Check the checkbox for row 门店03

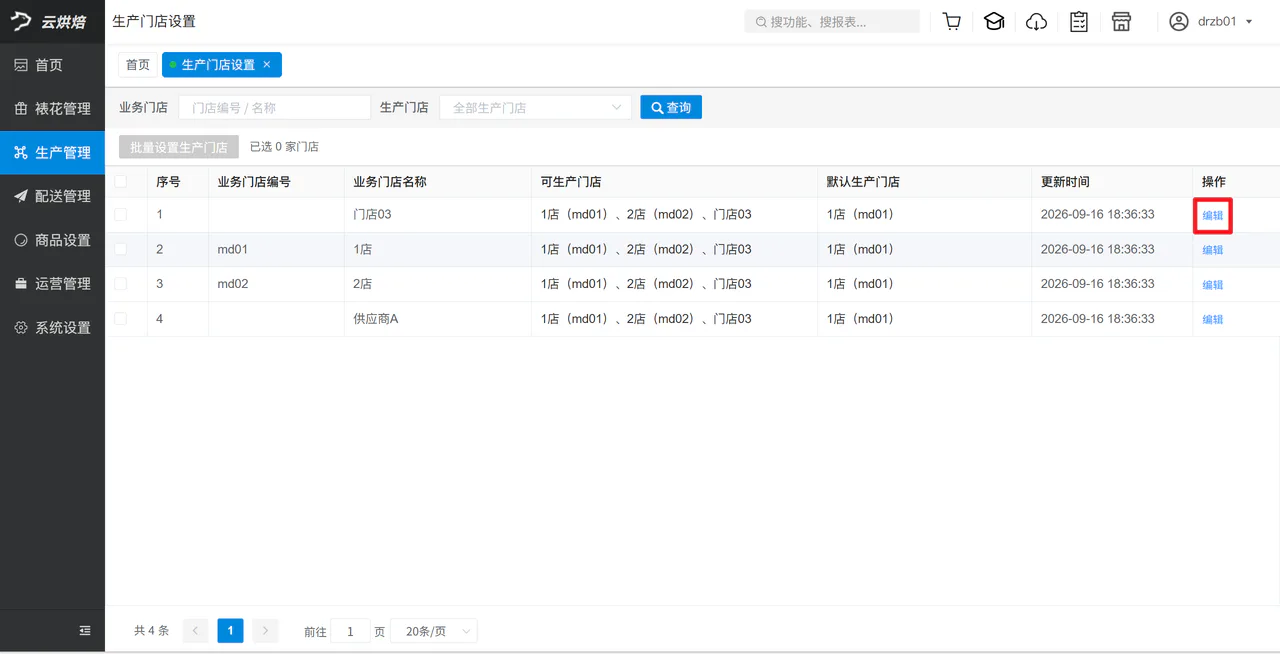pyautogui.click(x=120, y=214)
